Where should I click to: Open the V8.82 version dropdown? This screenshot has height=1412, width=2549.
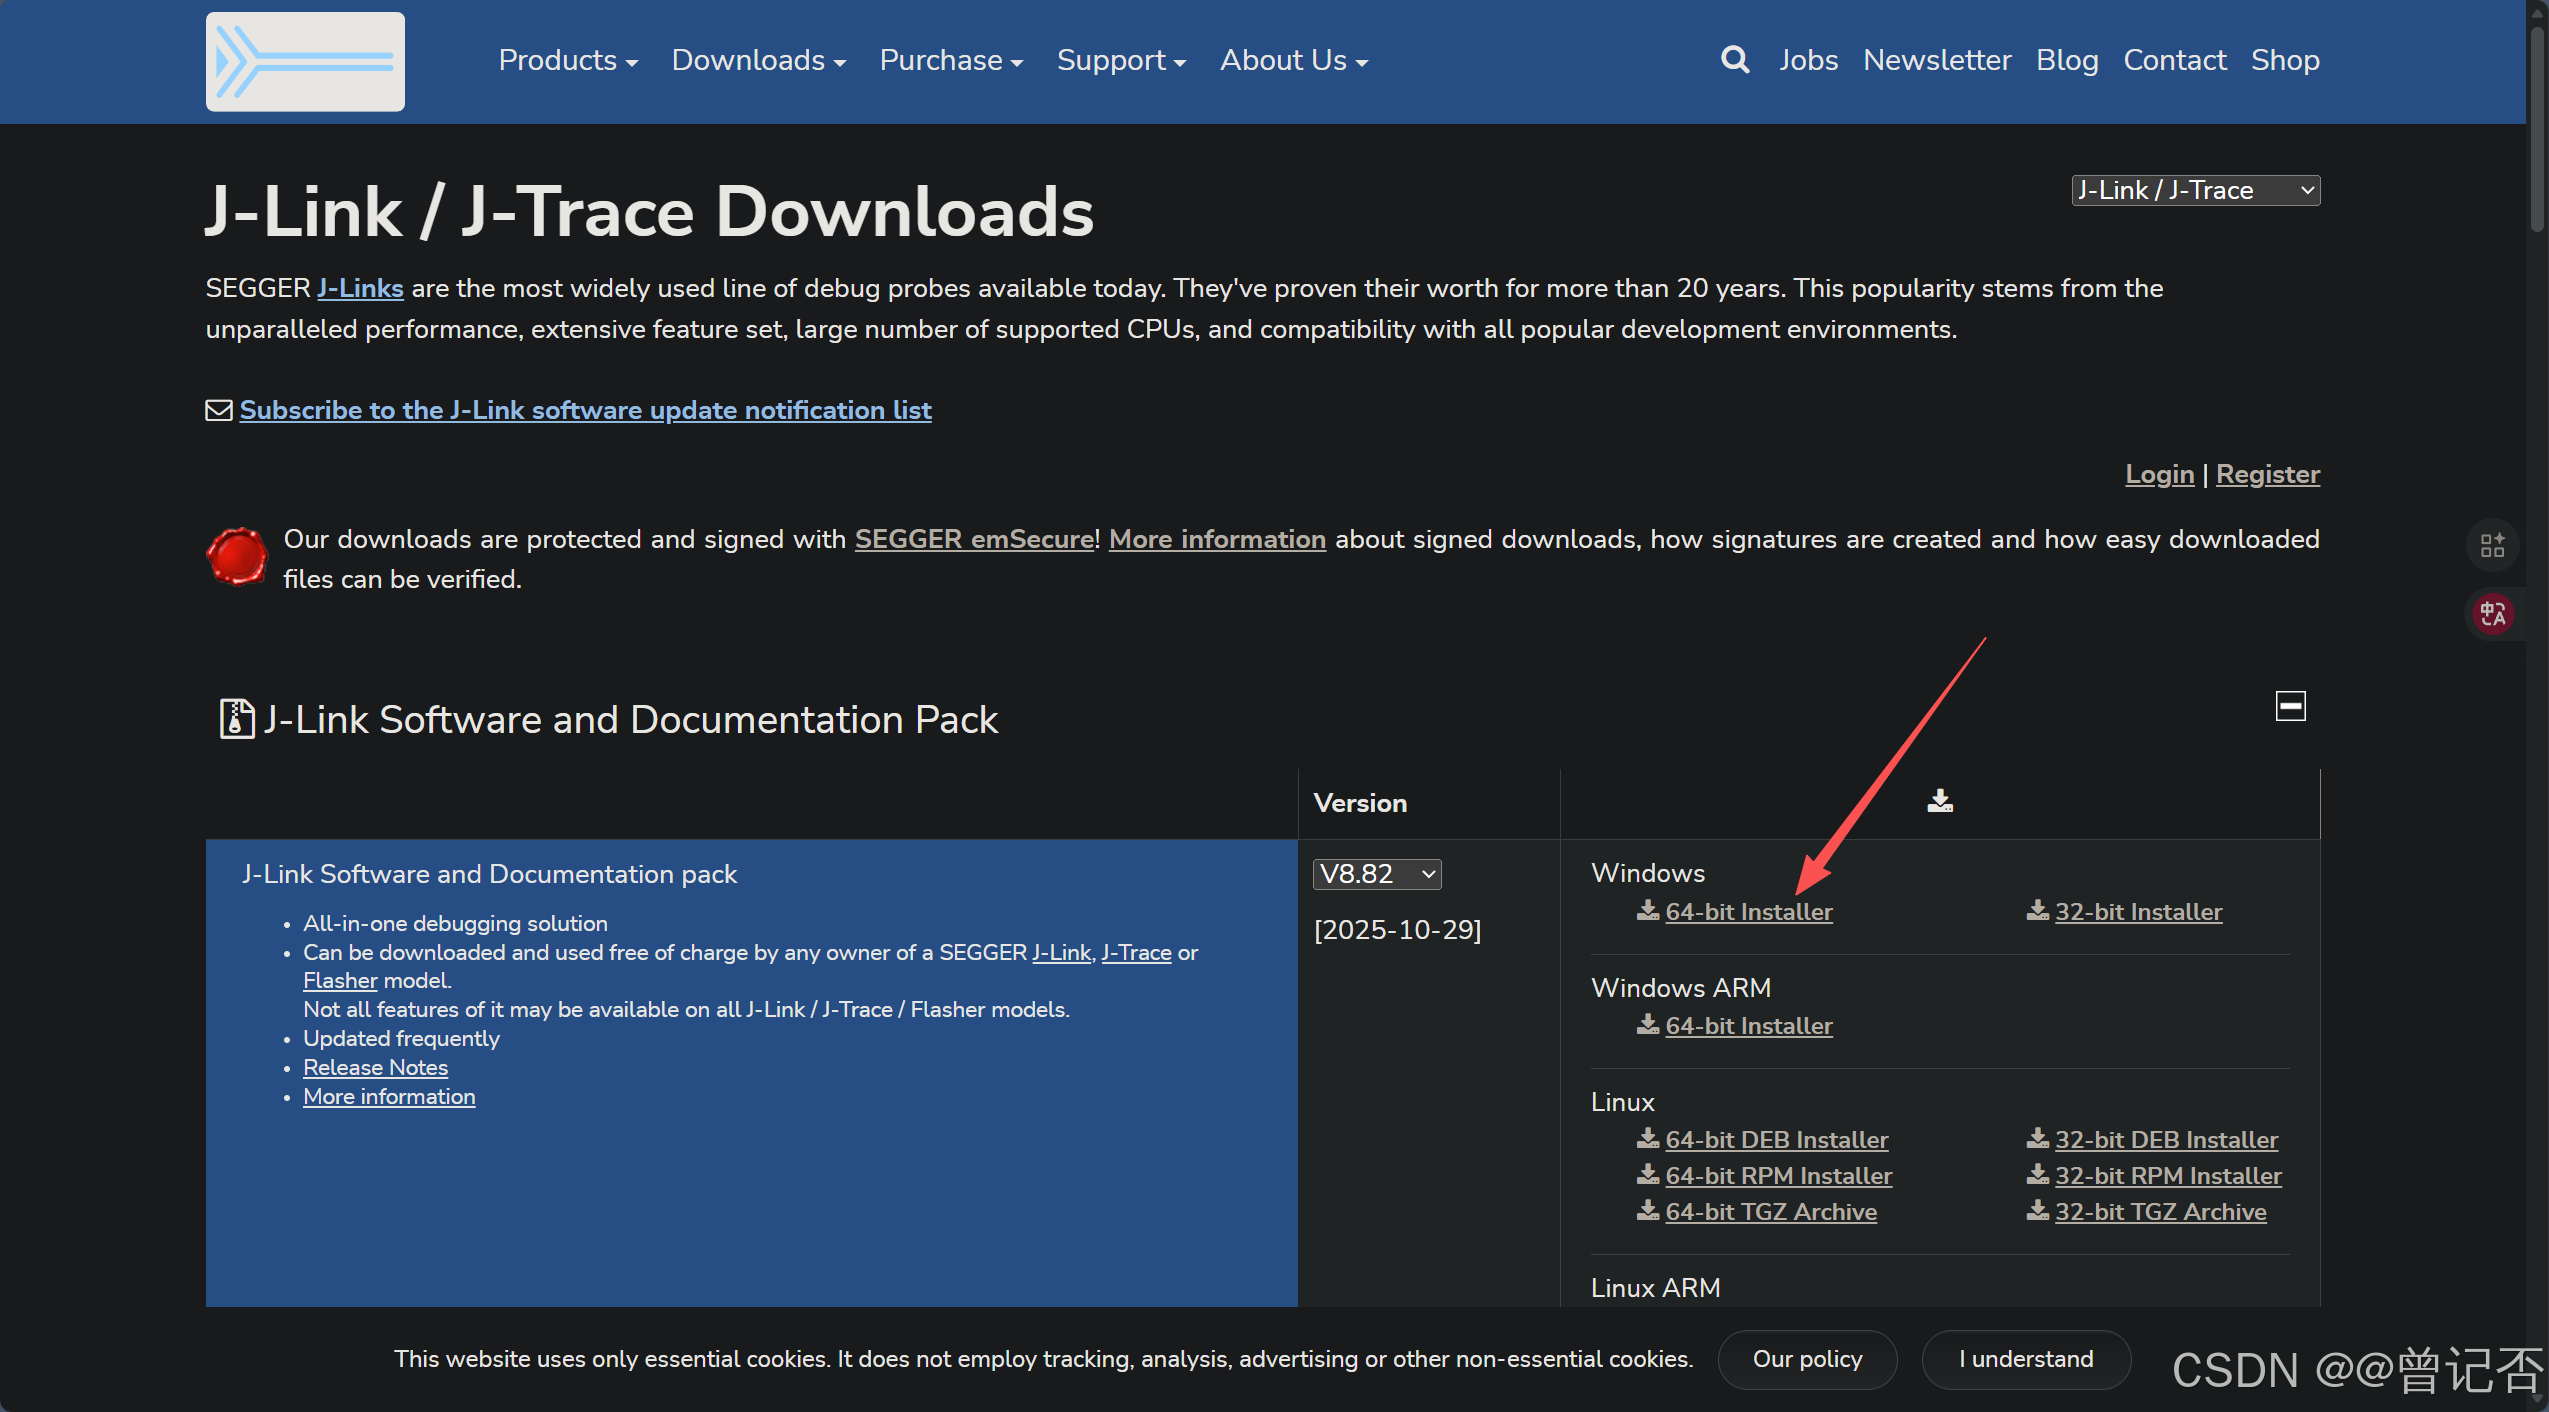(1376, 874)
